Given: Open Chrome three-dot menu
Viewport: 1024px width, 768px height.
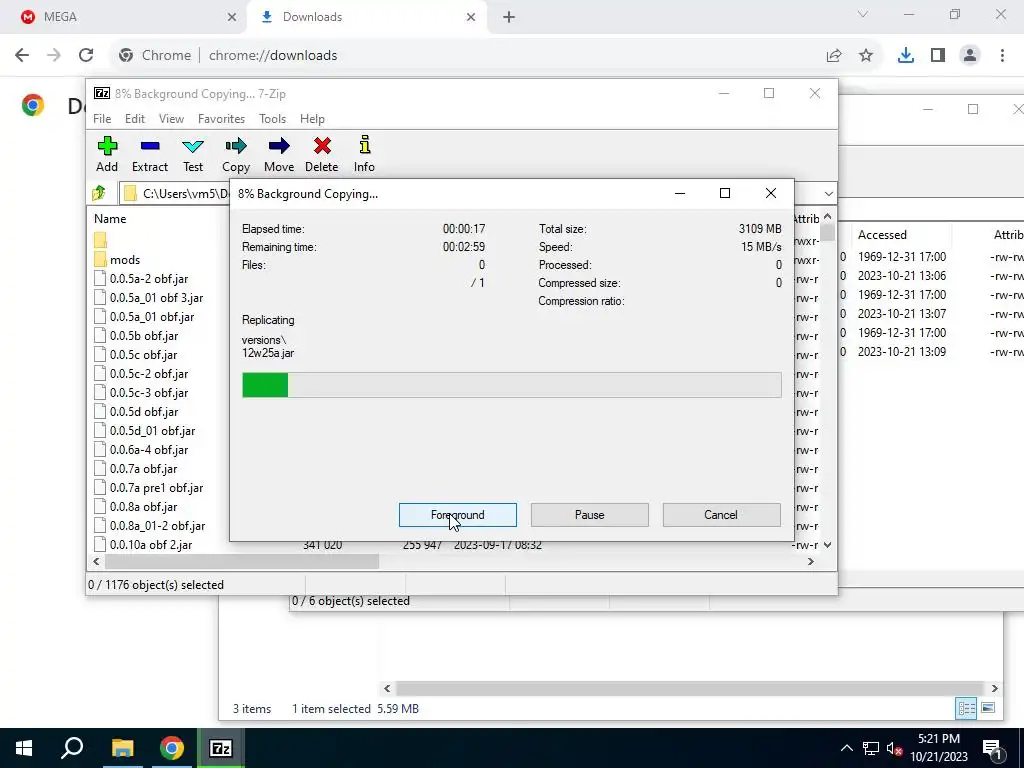Looking at the screenshot, I should click(x=1002, y=56).
